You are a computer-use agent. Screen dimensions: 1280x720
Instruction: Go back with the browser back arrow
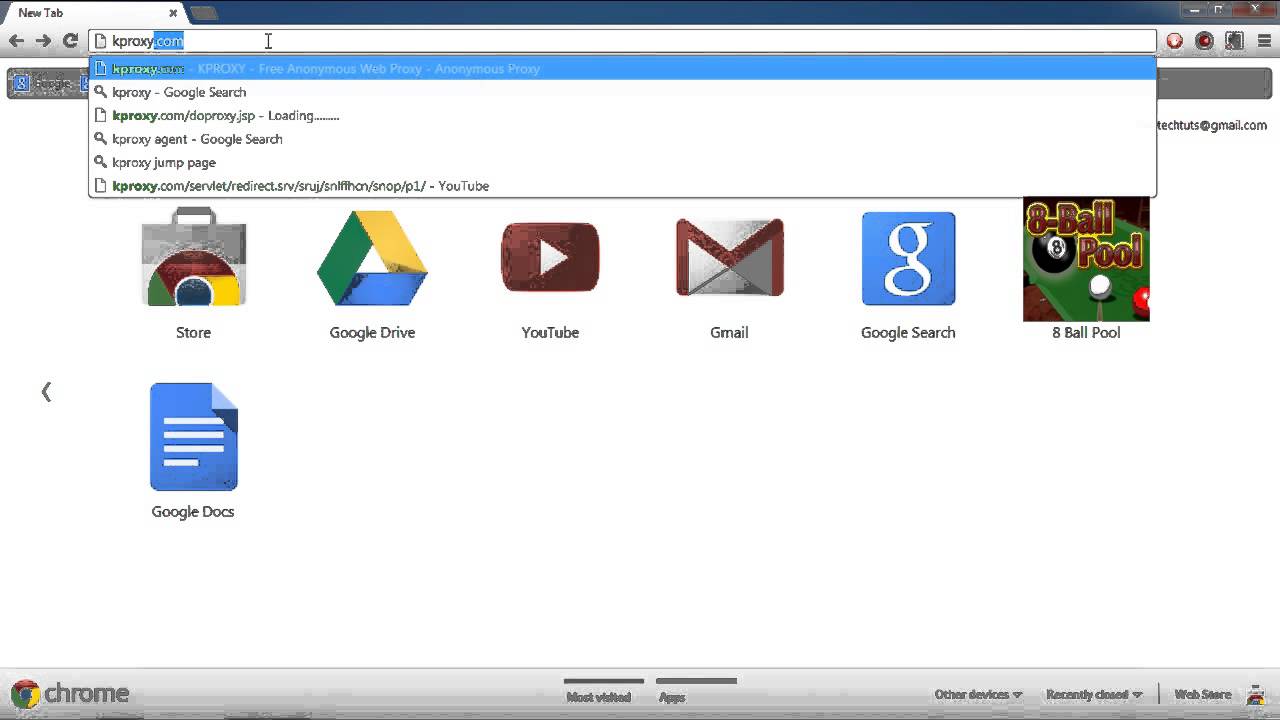[x=16, y=41]
